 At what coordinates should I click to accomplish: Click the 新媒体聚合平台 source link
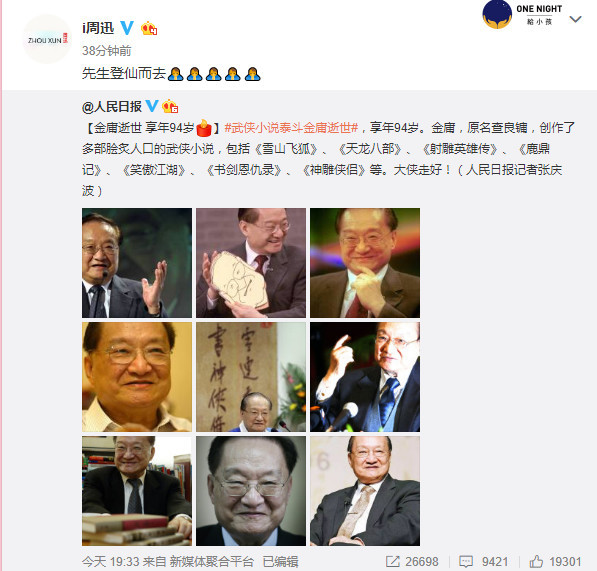click(211, 561)
